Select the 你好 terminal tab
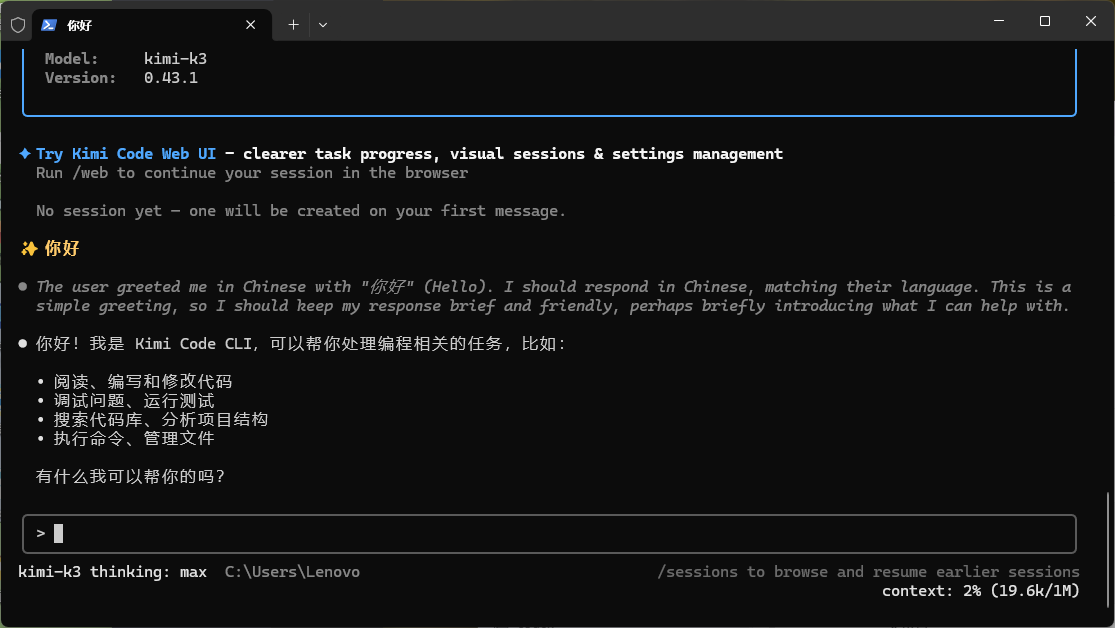The image size is (1115, 628). tap(152, 25)
